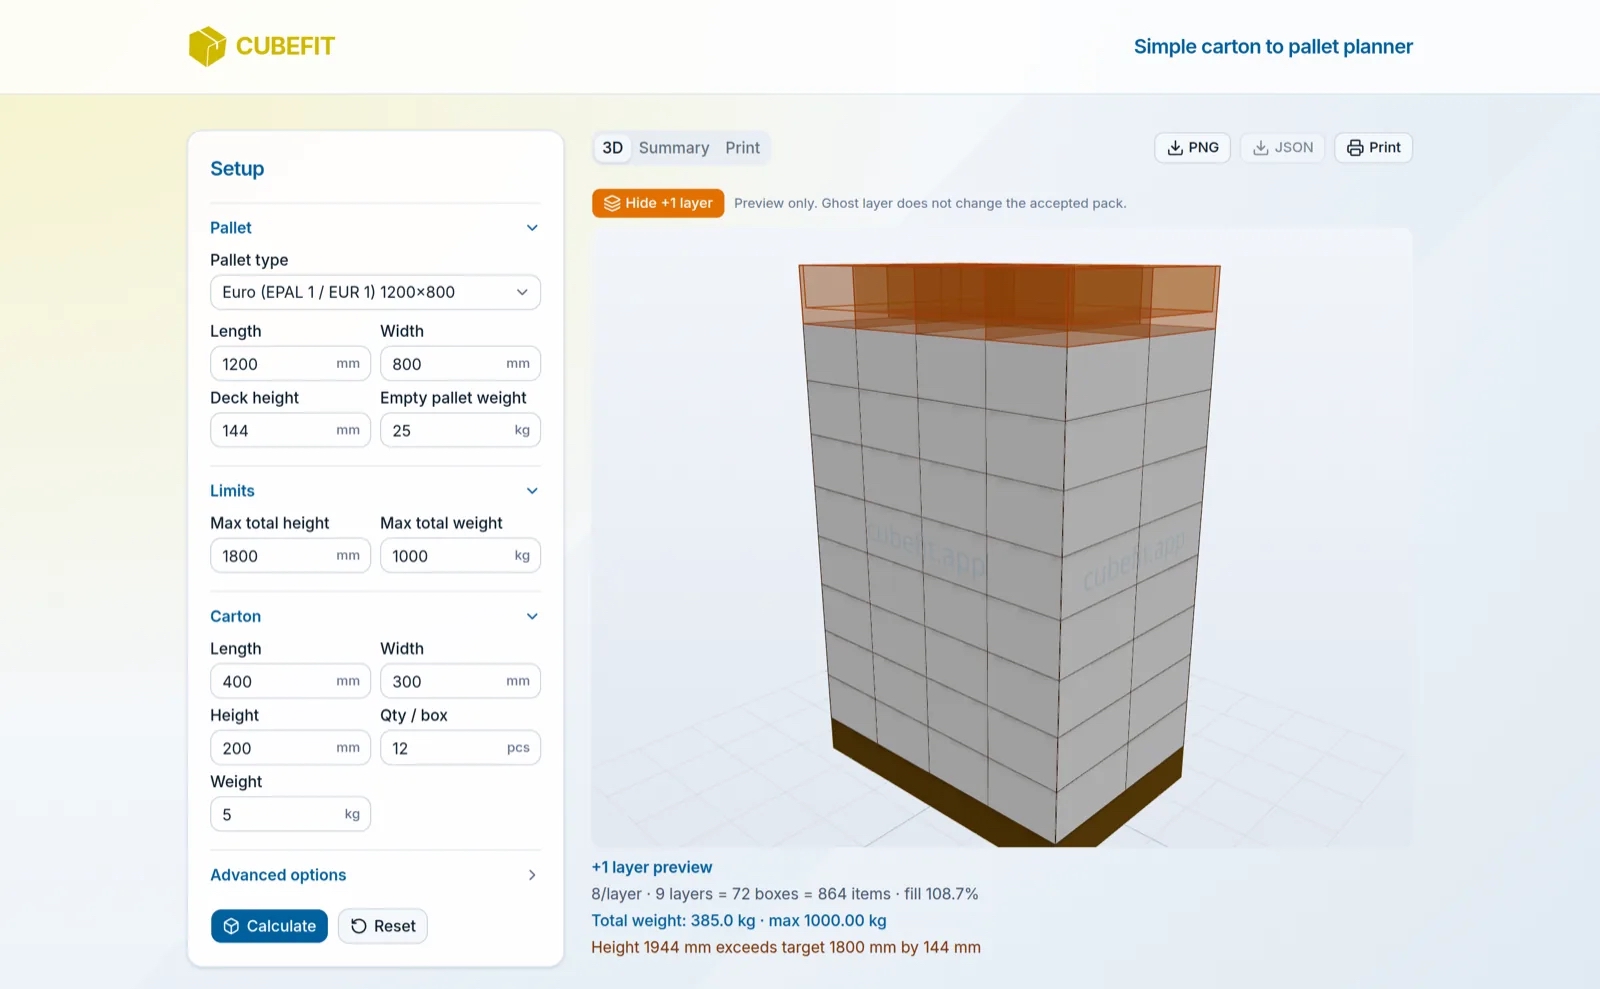The width and height of the screenshot is (1600, 989).
Task: Edit the carton Width field 300
Action: (x=460, y=681)
